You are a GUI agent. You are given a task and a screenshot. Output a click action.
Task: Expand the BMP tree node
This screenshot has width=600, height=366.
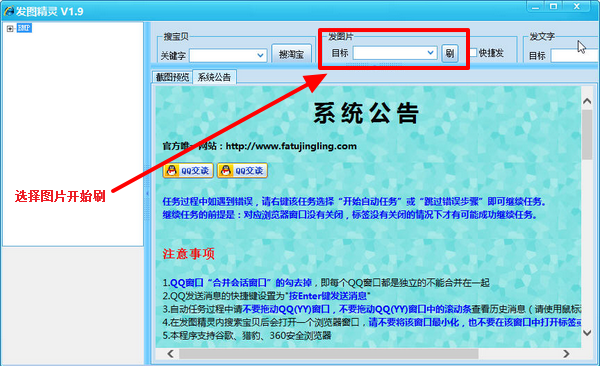pyautogui.click(x=10, y=29)
